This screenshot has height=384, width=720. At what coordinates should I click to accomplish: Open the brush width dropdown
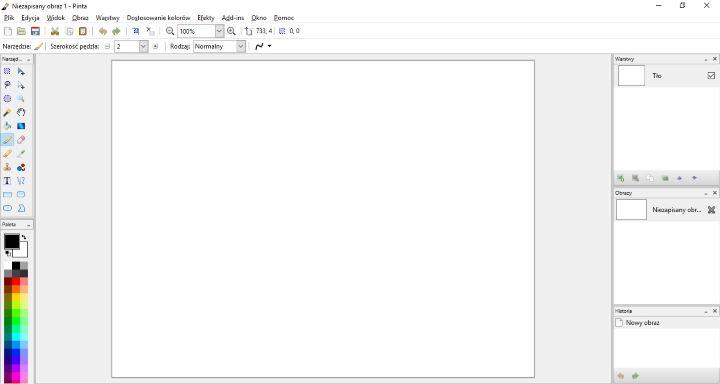point(143,46)
